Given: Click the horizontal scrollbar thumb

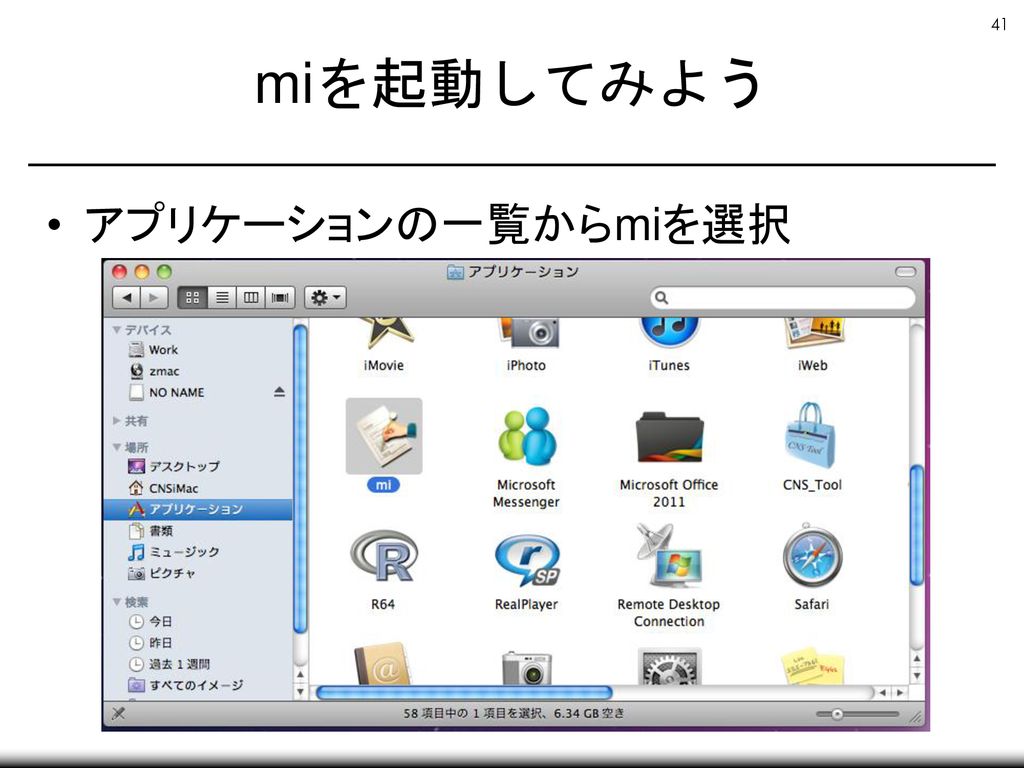Looking at the screenshot, I should coord(464,692).
